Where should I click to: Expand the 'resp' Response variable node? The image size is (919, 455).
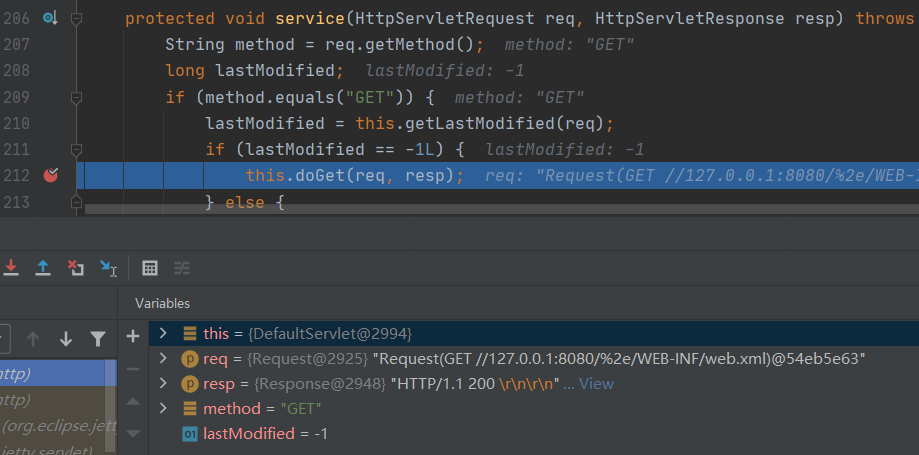(x=163, y=383)
